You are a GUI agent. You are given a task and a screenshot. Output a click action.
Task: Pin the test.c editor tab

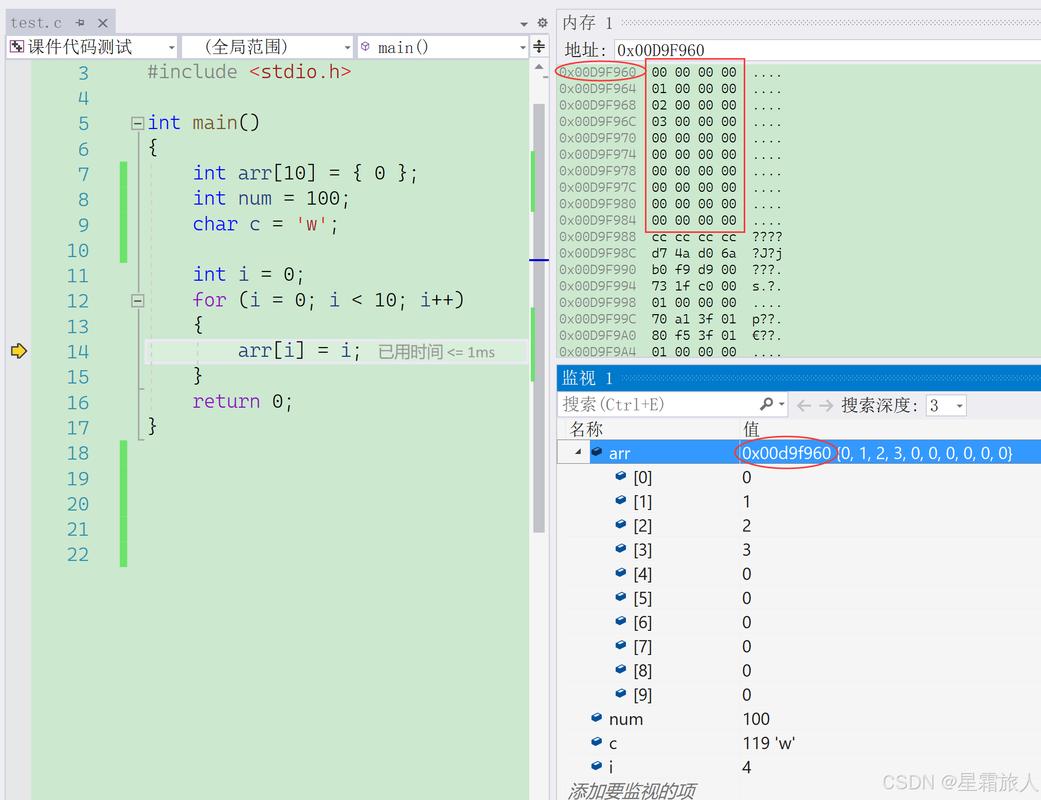(80, 22)
